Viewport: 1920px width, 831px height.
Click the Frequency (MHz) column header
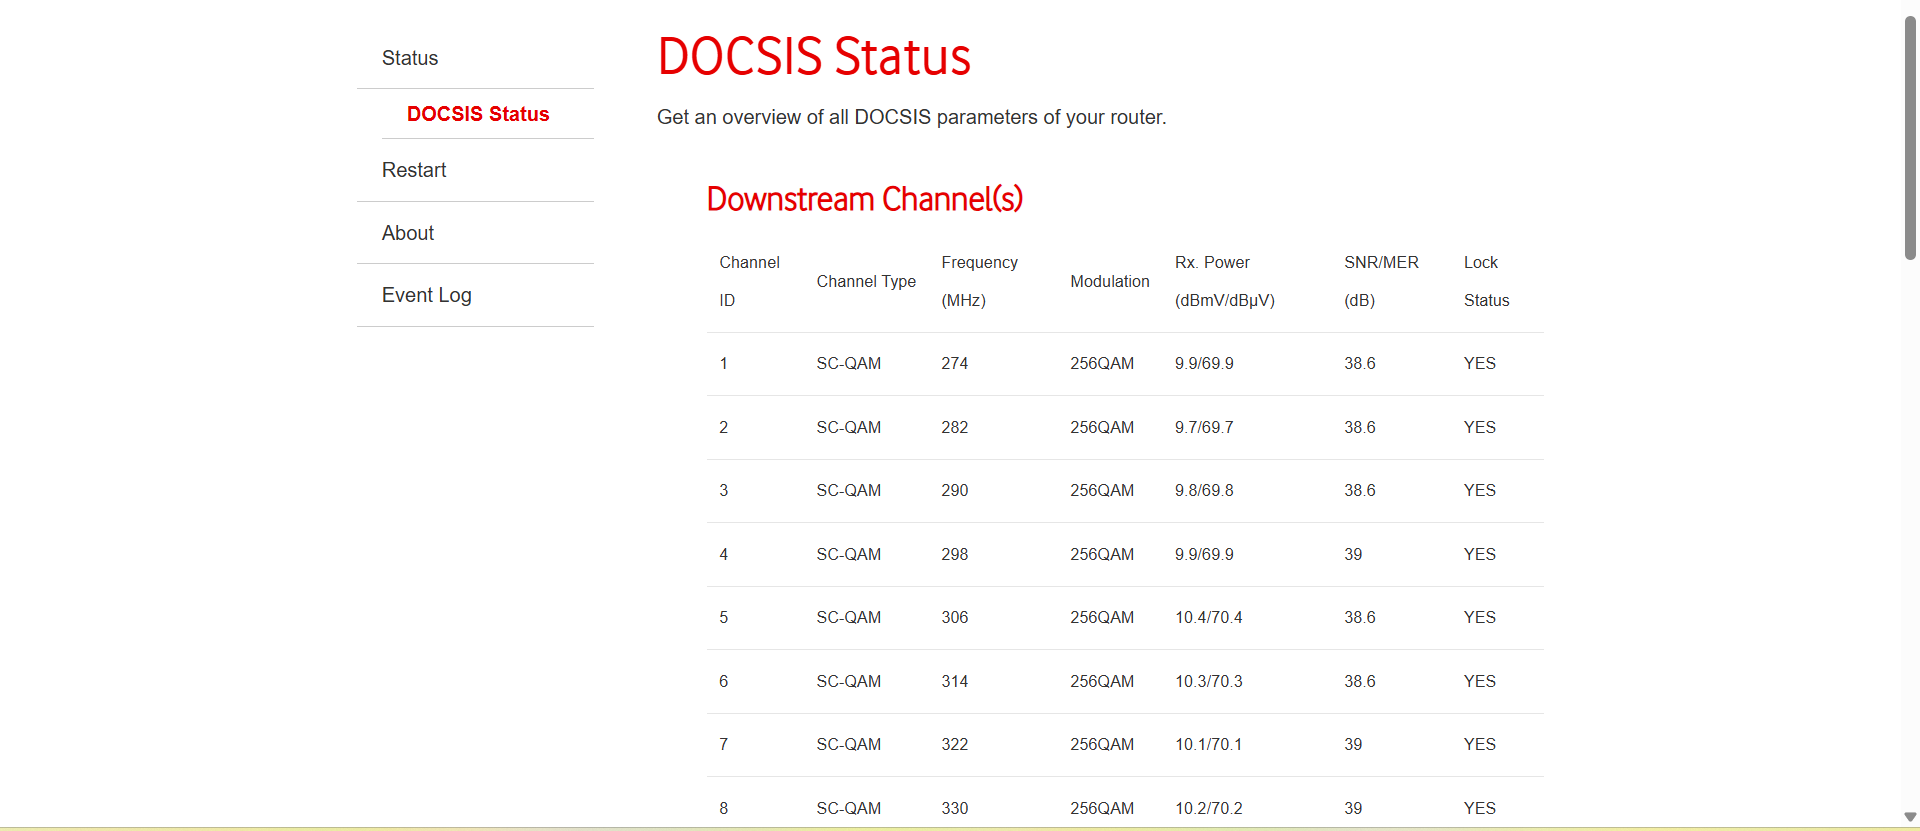tap(979, 281)
